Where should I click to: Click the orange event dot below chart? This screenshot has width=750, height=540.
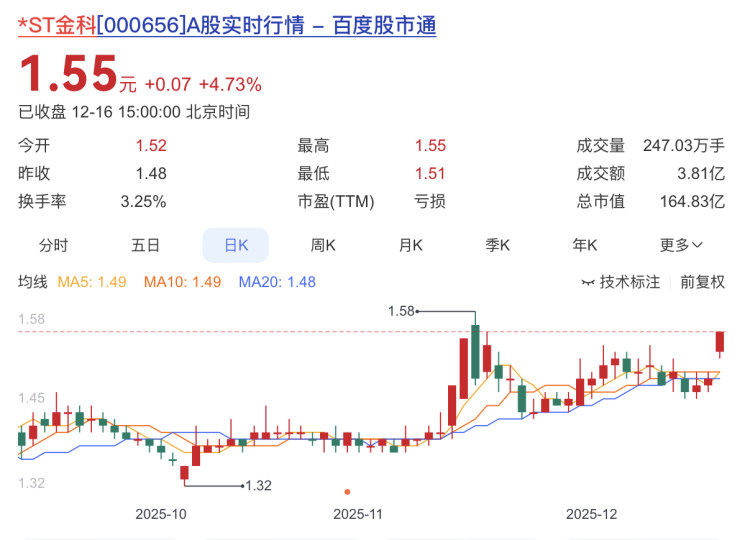point(347,492)
